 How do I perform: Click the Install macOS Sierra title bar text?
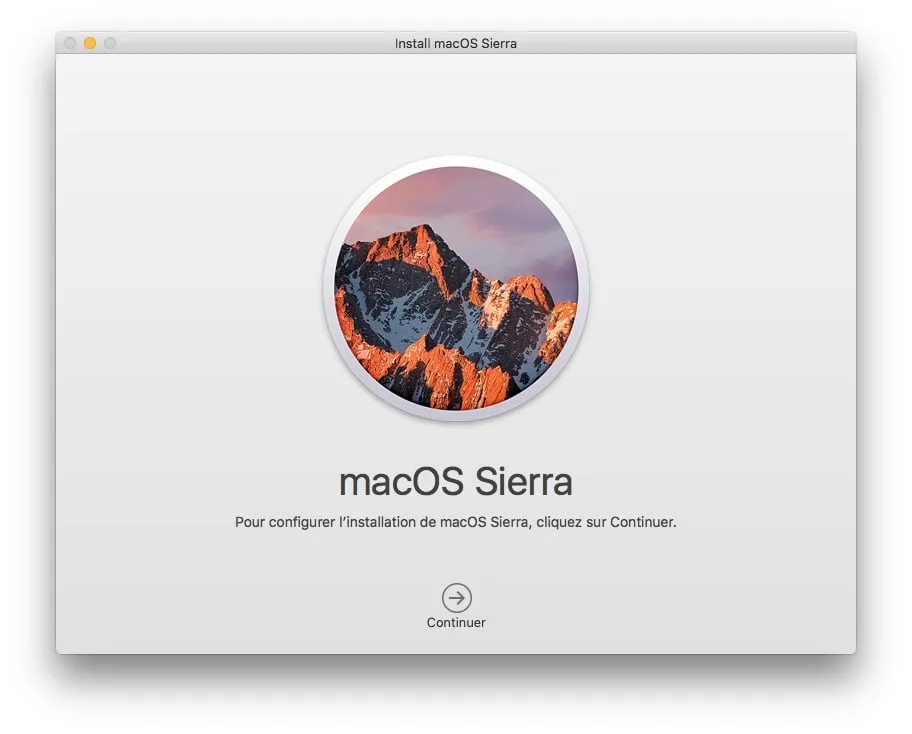point(456,43)
